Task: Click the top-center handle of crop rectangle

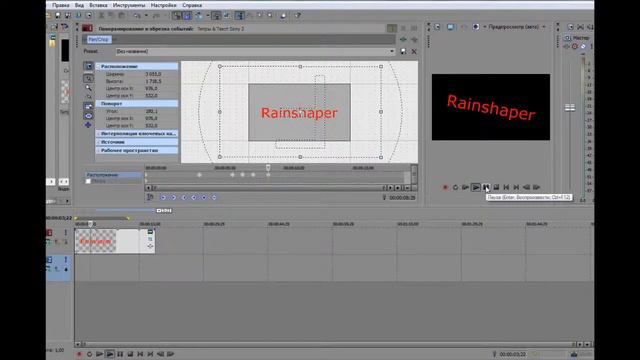Action: (300, 66)
